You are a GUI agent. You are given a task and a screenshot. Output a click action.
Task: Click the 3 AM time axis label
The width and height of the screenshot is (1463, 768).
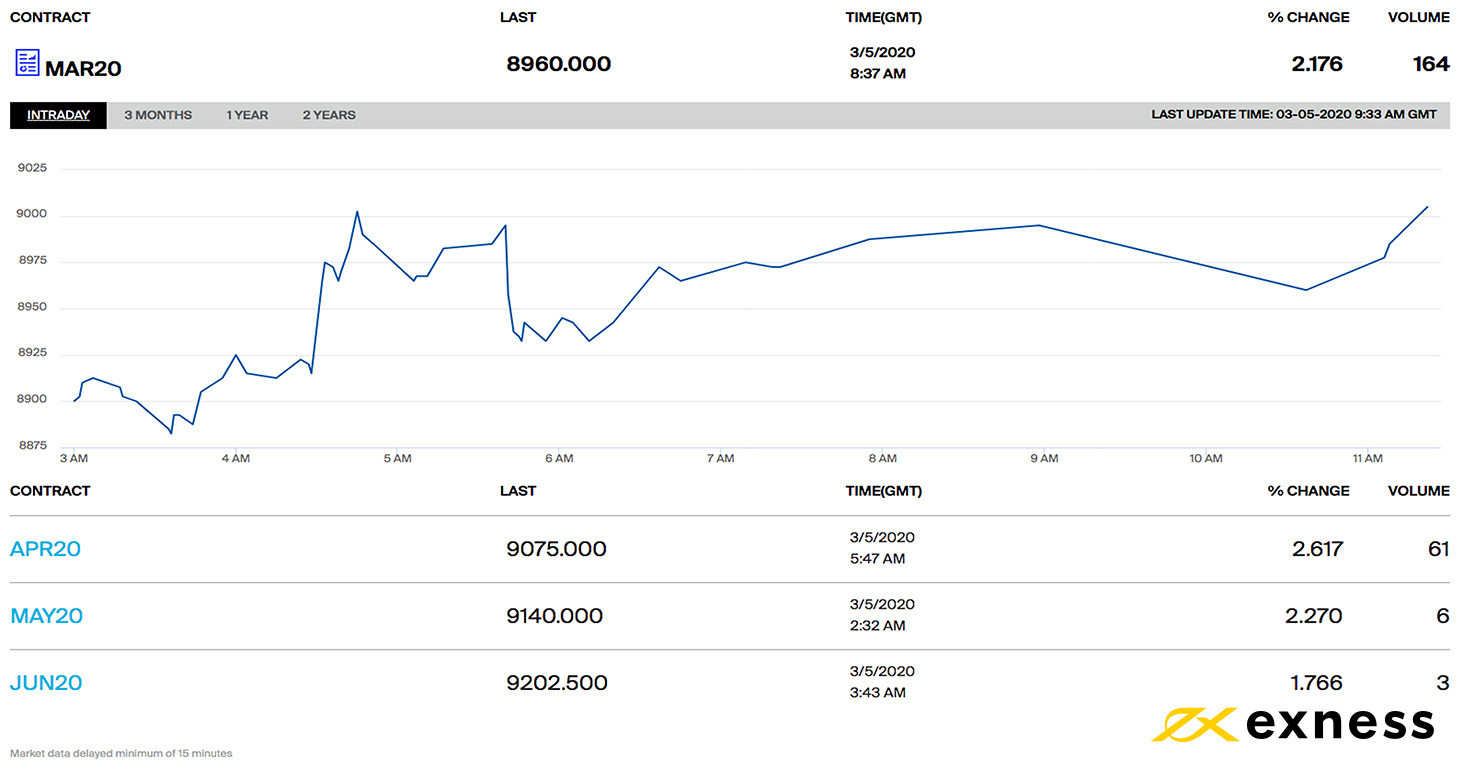point(74,459)
